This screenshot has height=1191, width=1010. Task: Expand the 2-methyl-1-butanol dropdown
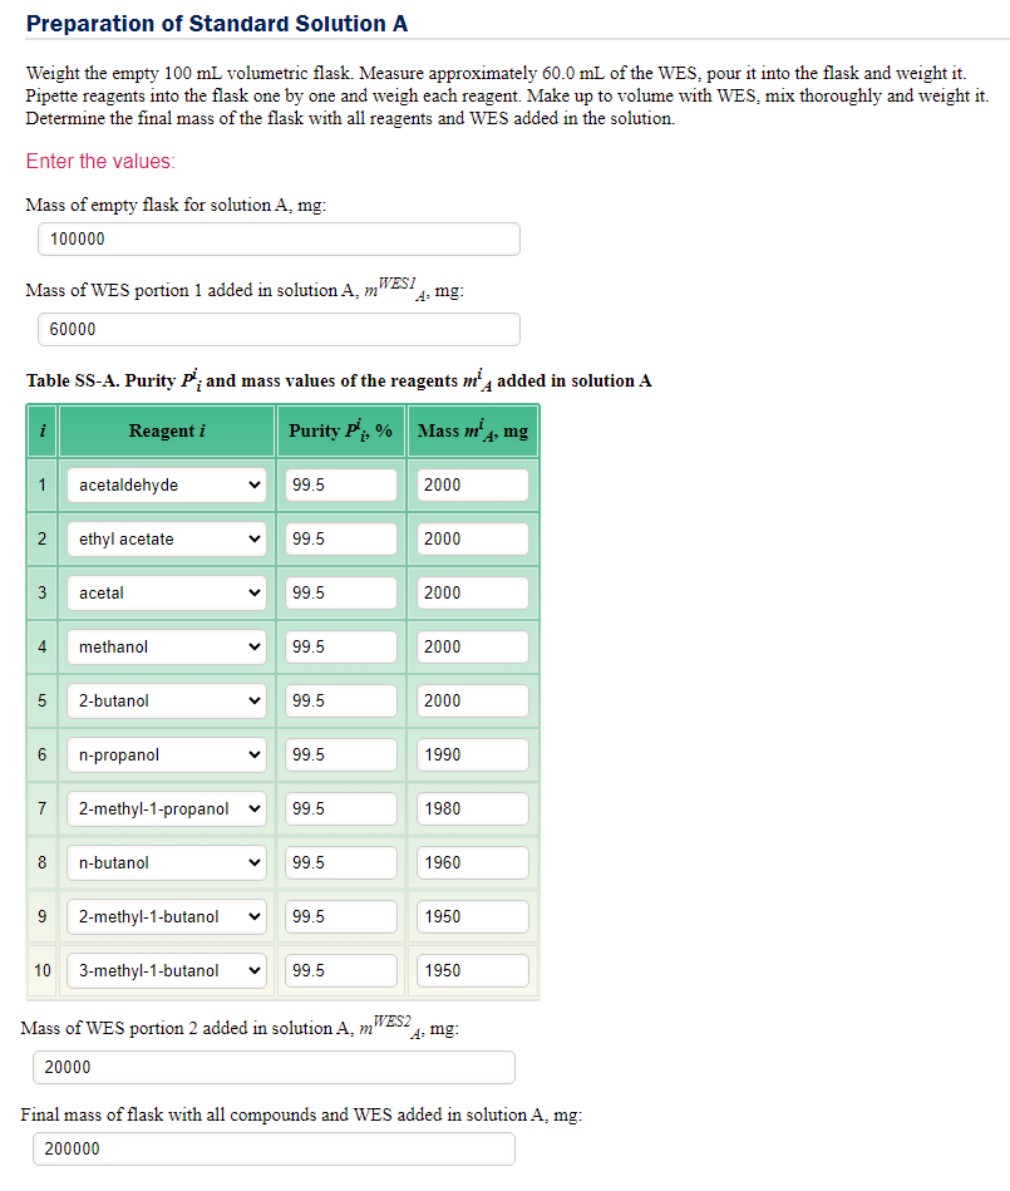pyautogui.click(x=166, y=917)
